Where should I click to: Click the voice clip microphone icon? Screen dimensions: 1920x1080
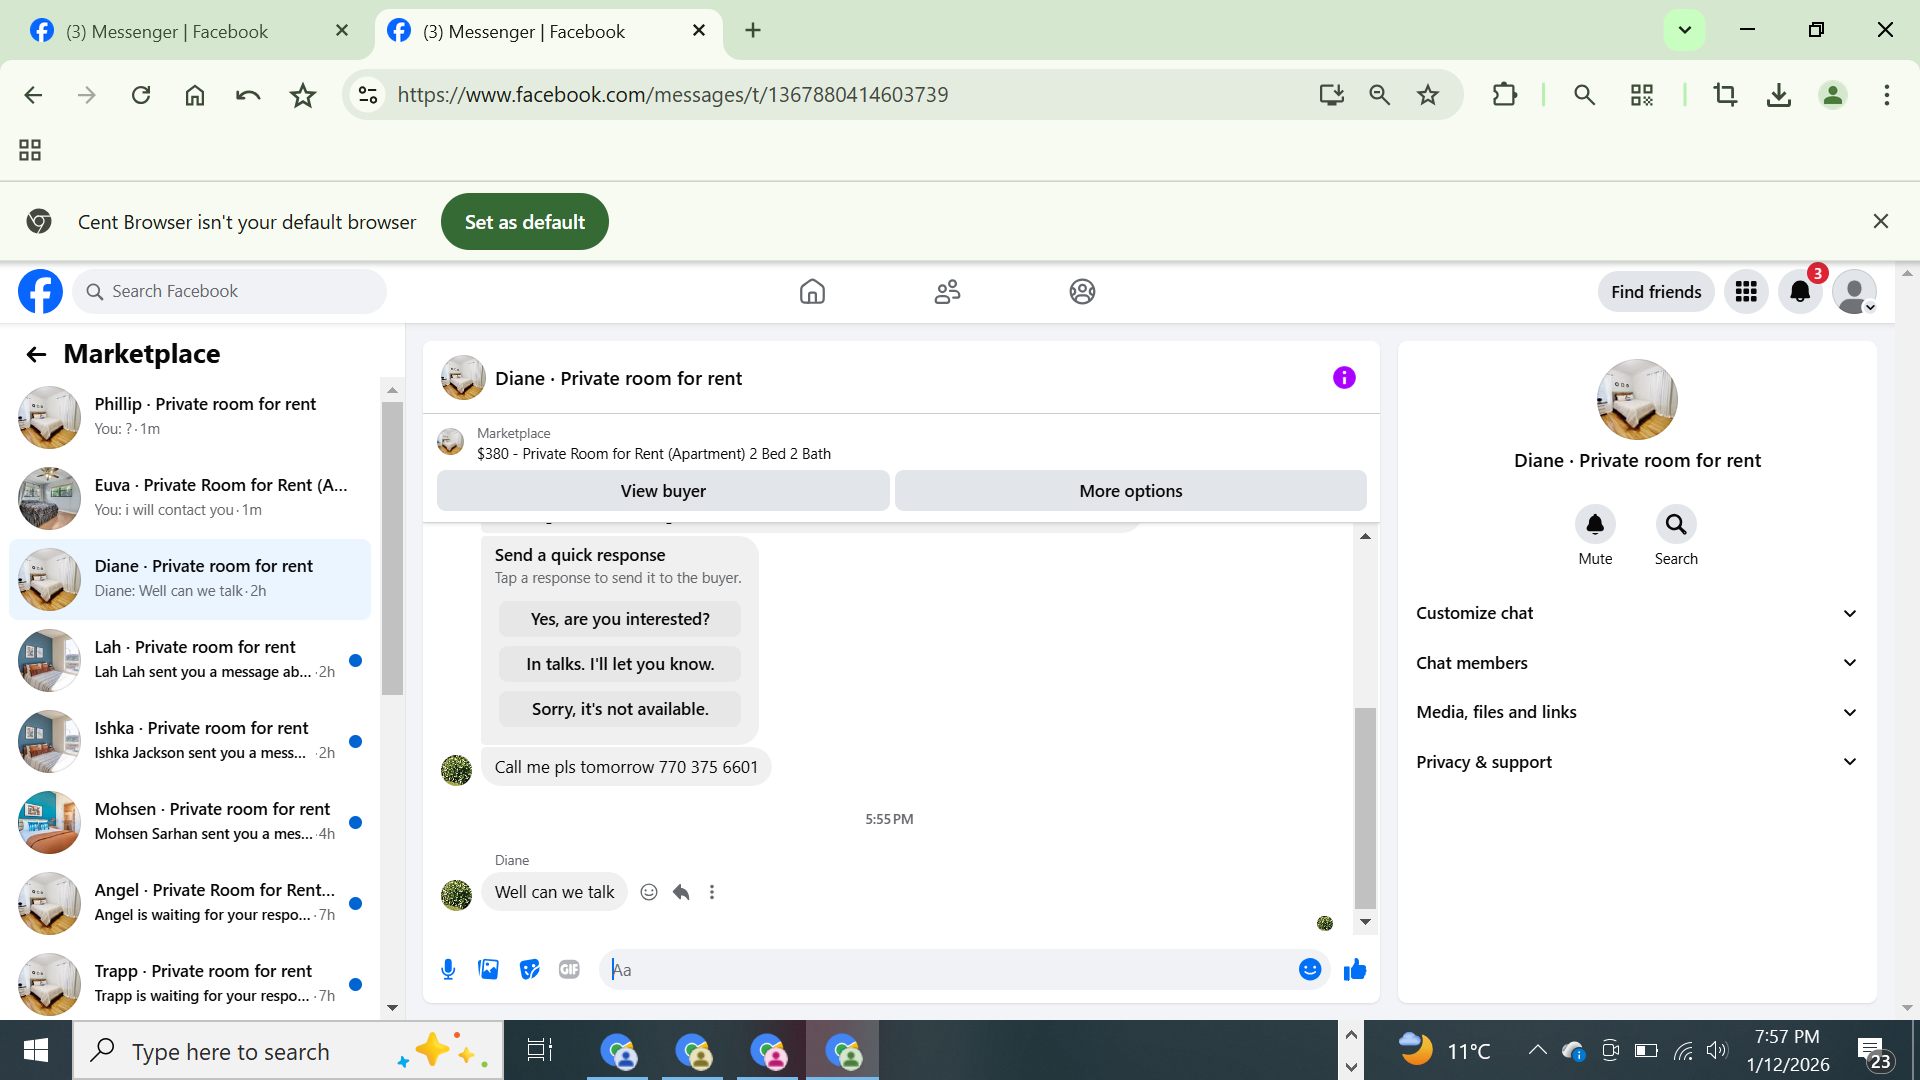(x=448, y=969)
